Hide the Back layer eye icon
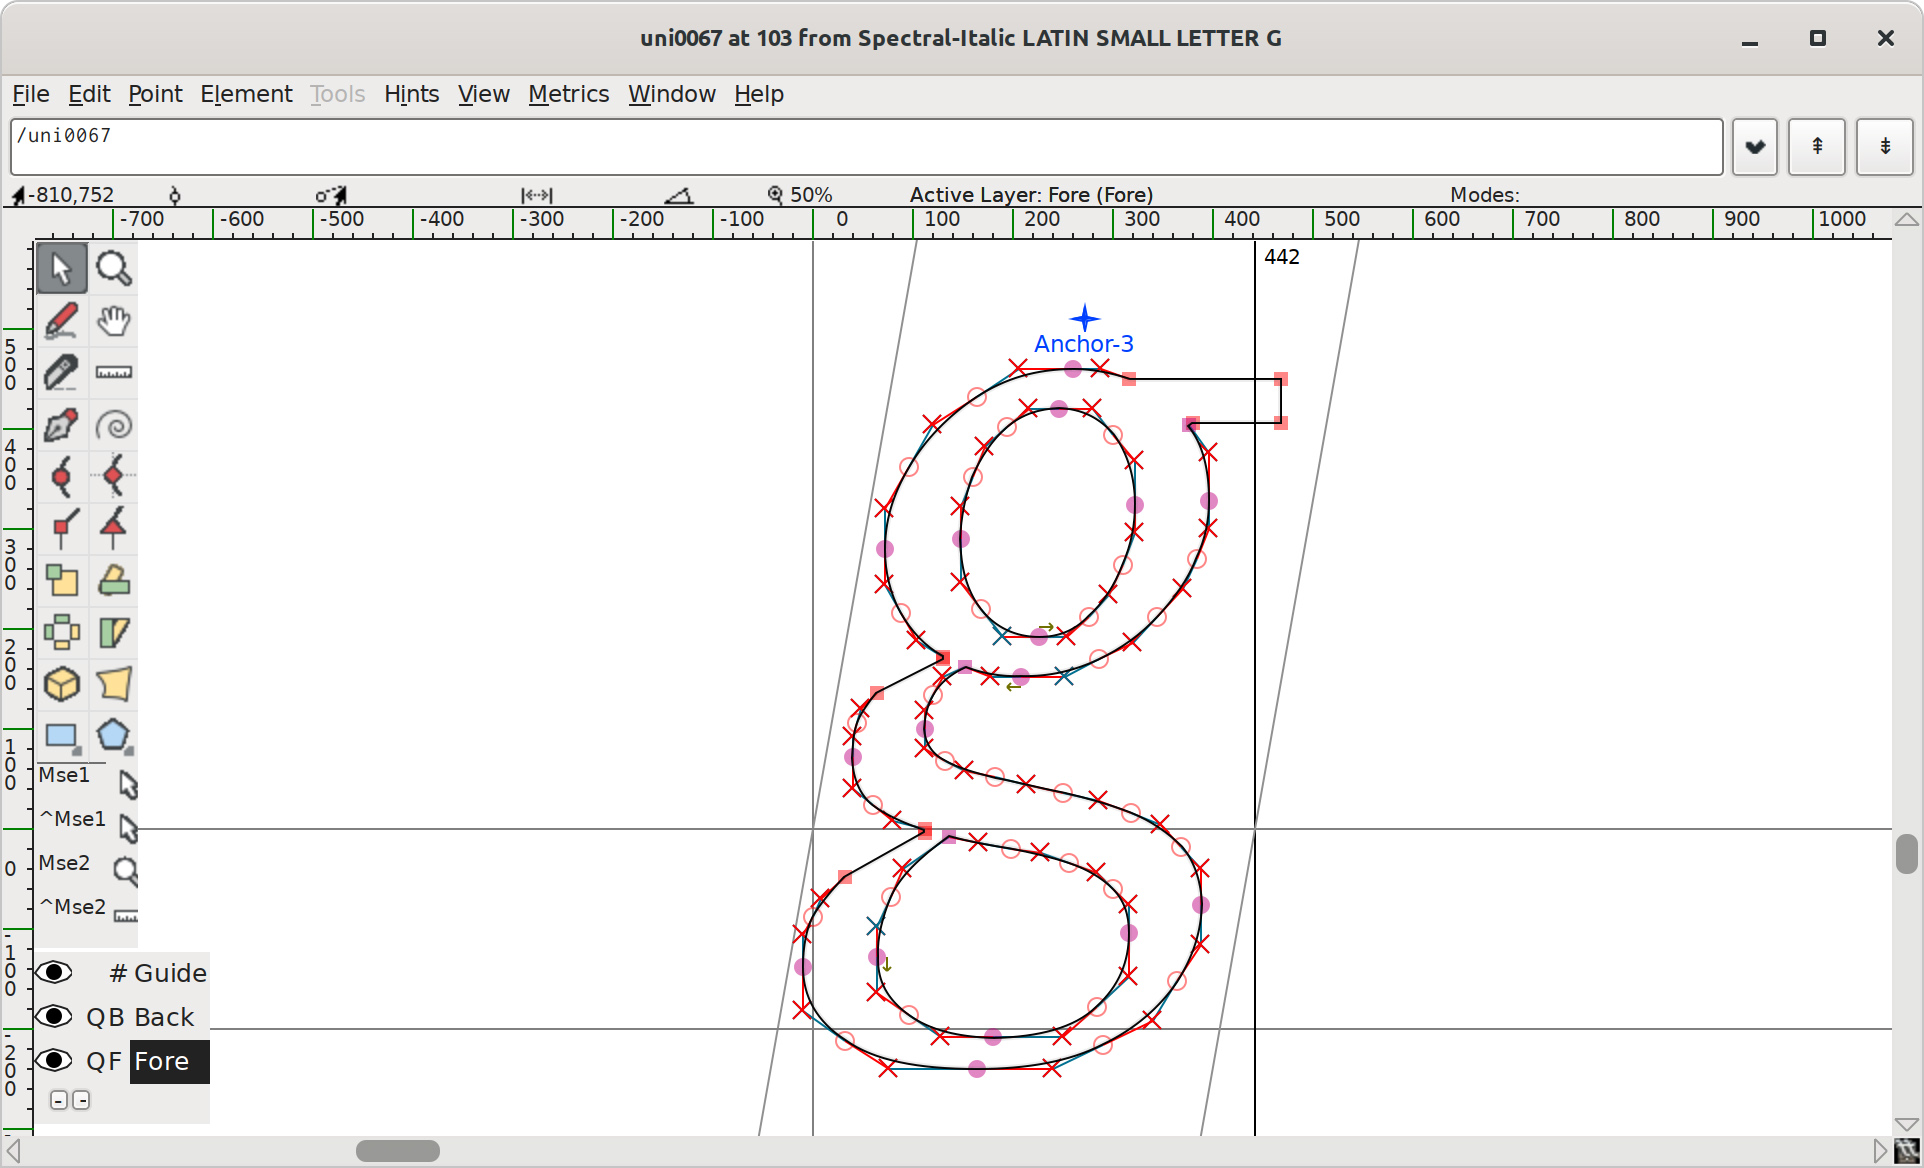 (54, 1016)
